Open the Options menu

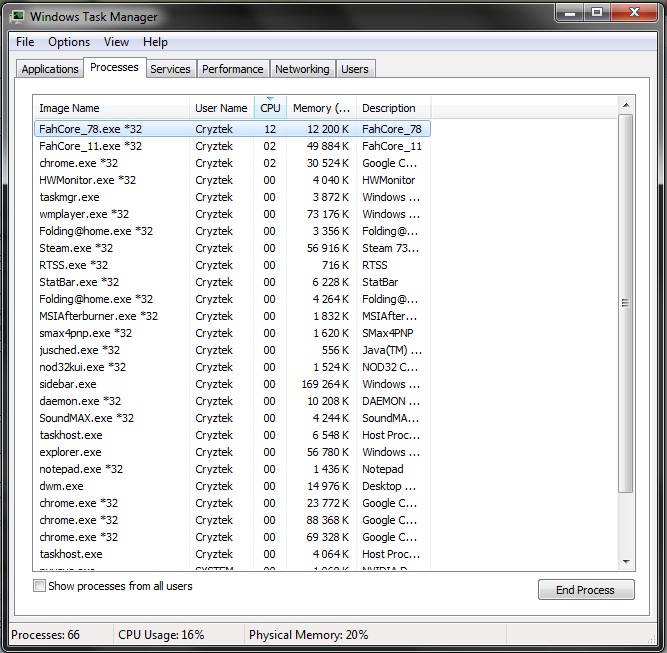(x=69, y=42)
